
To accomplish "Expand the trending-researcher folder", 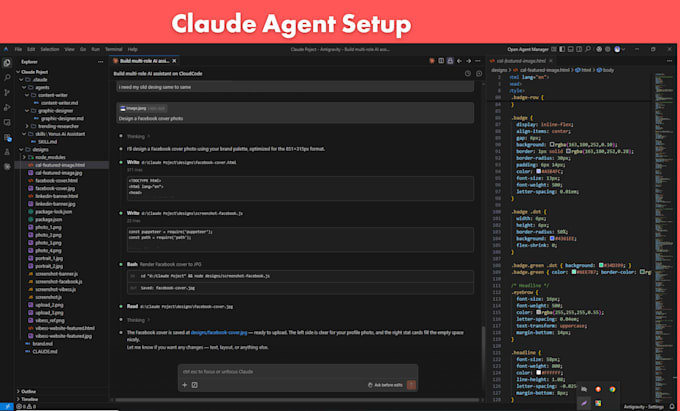I will (27, 127).
